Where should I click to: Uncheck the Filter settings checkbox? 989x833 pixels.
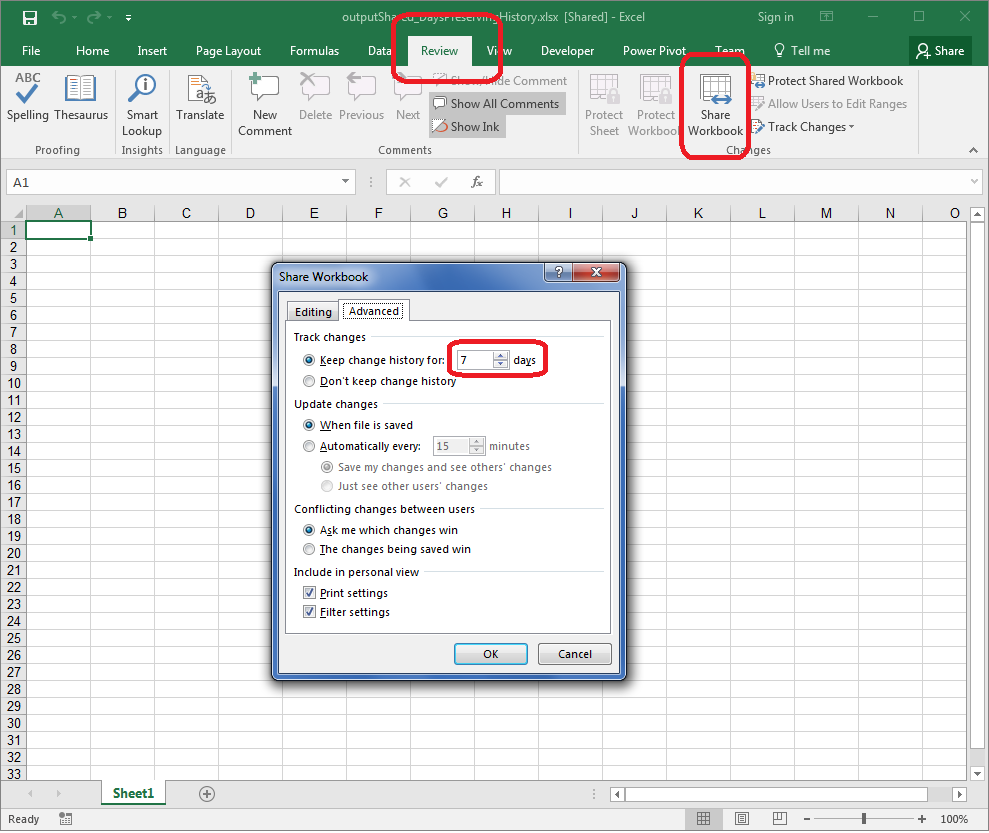[x=309, y=612]
